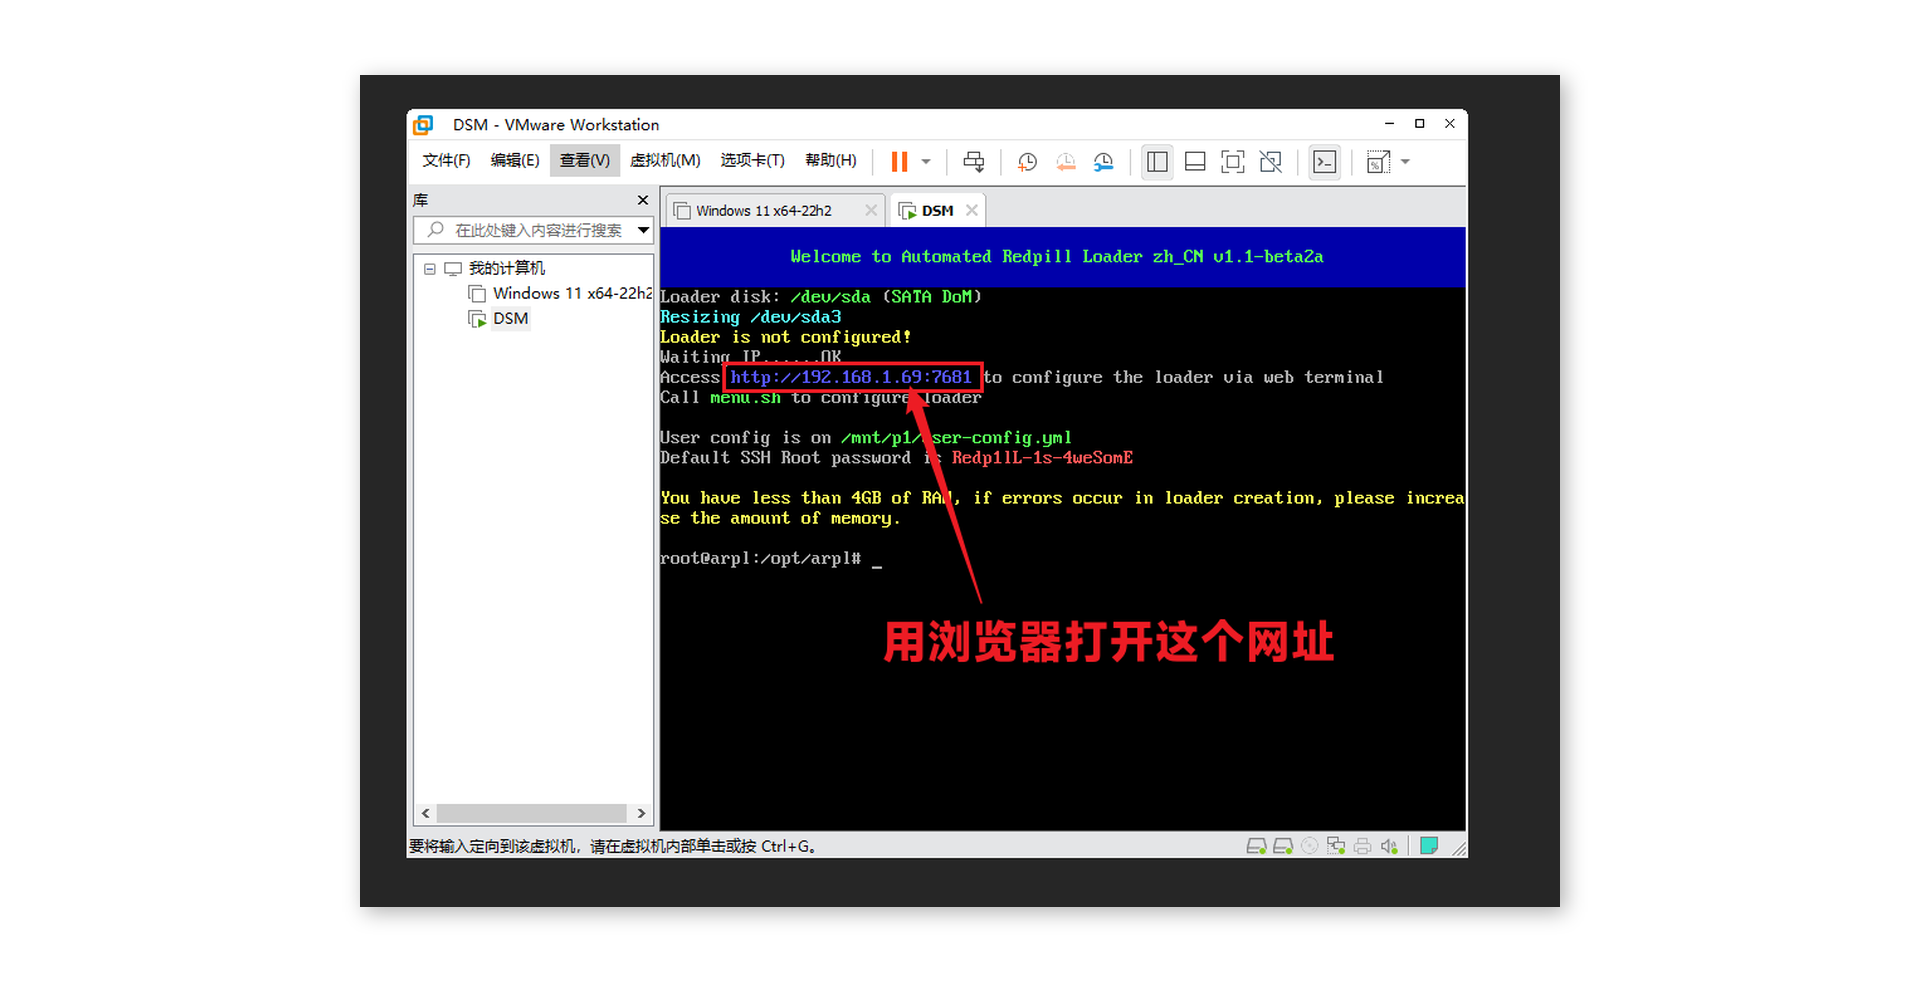Minimize the VMware Workstation window

1389,124
